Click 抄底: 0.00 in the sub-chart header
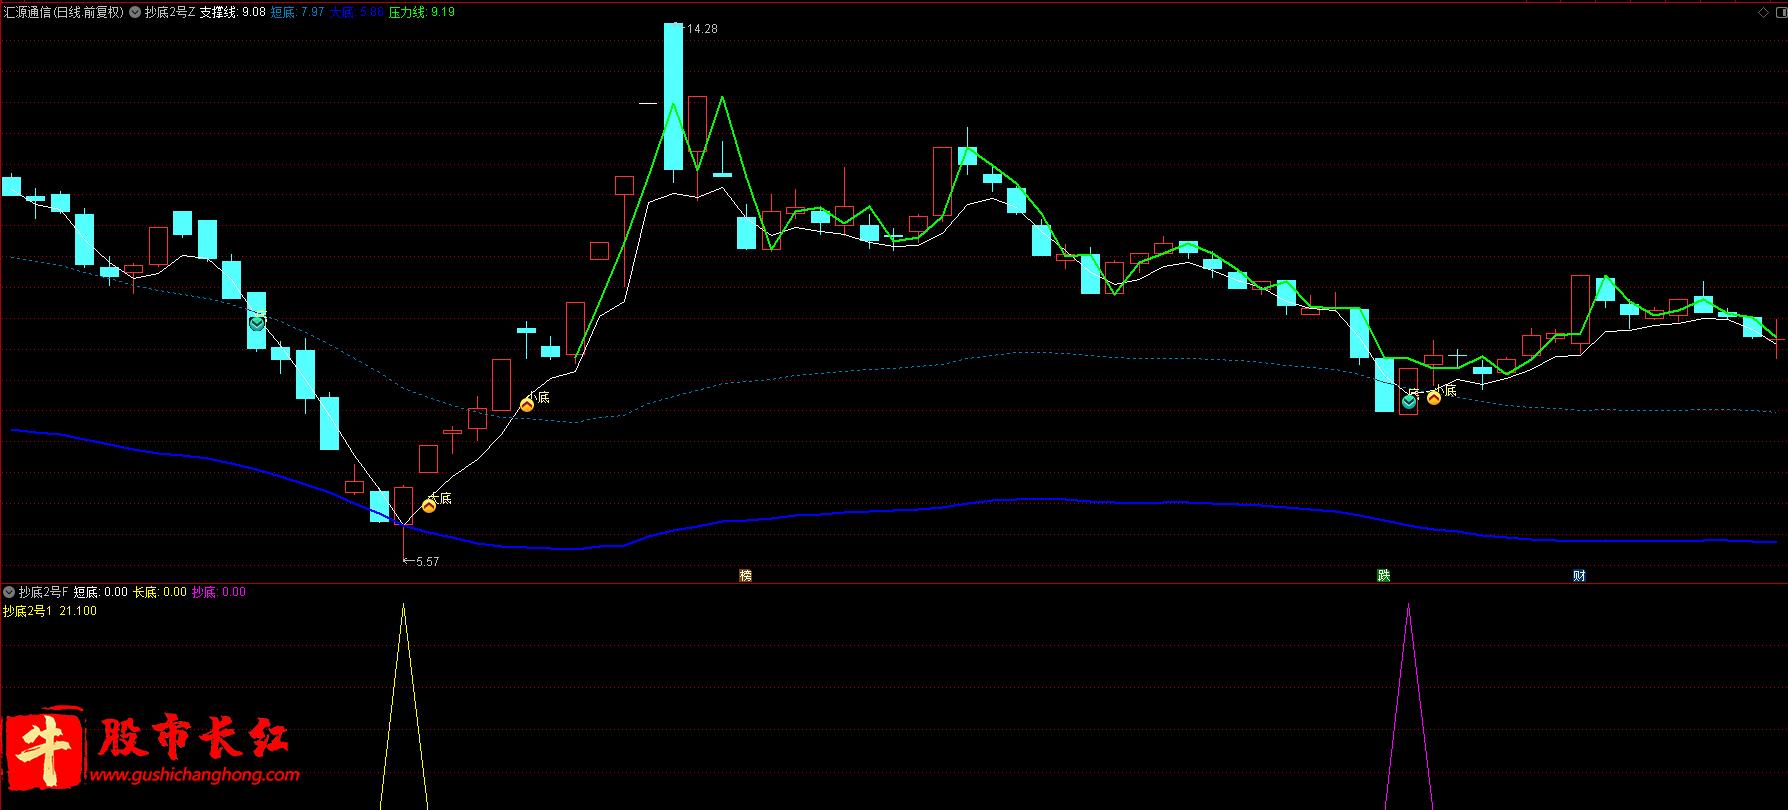1788x810 pixels. pos(219,592)
